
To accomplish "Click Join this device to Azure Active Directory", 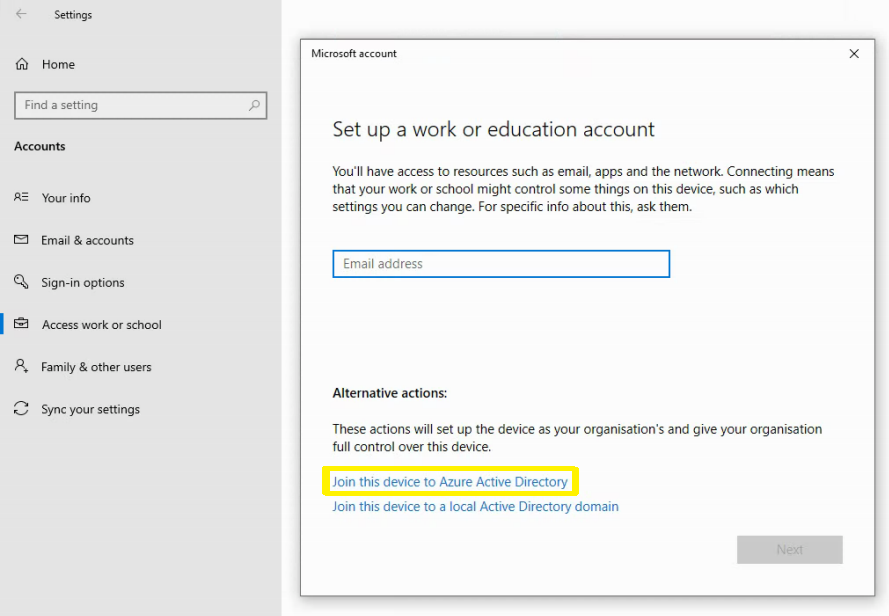I will (450, 482).
